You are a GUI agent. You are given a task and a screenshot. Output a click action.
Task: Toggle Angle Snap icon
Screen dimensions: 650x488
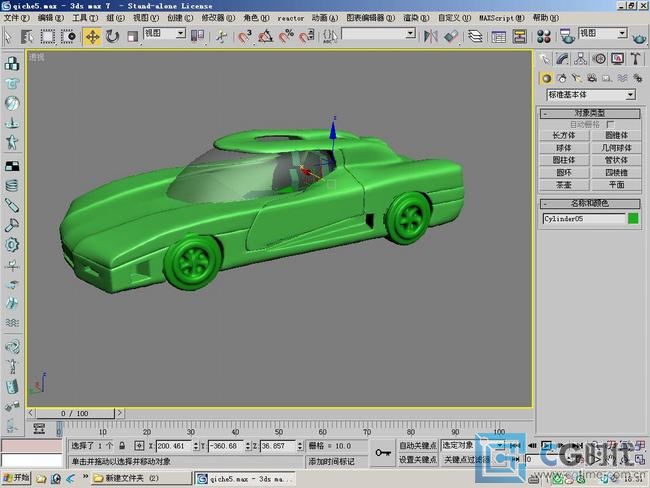[x=265, y=36]
